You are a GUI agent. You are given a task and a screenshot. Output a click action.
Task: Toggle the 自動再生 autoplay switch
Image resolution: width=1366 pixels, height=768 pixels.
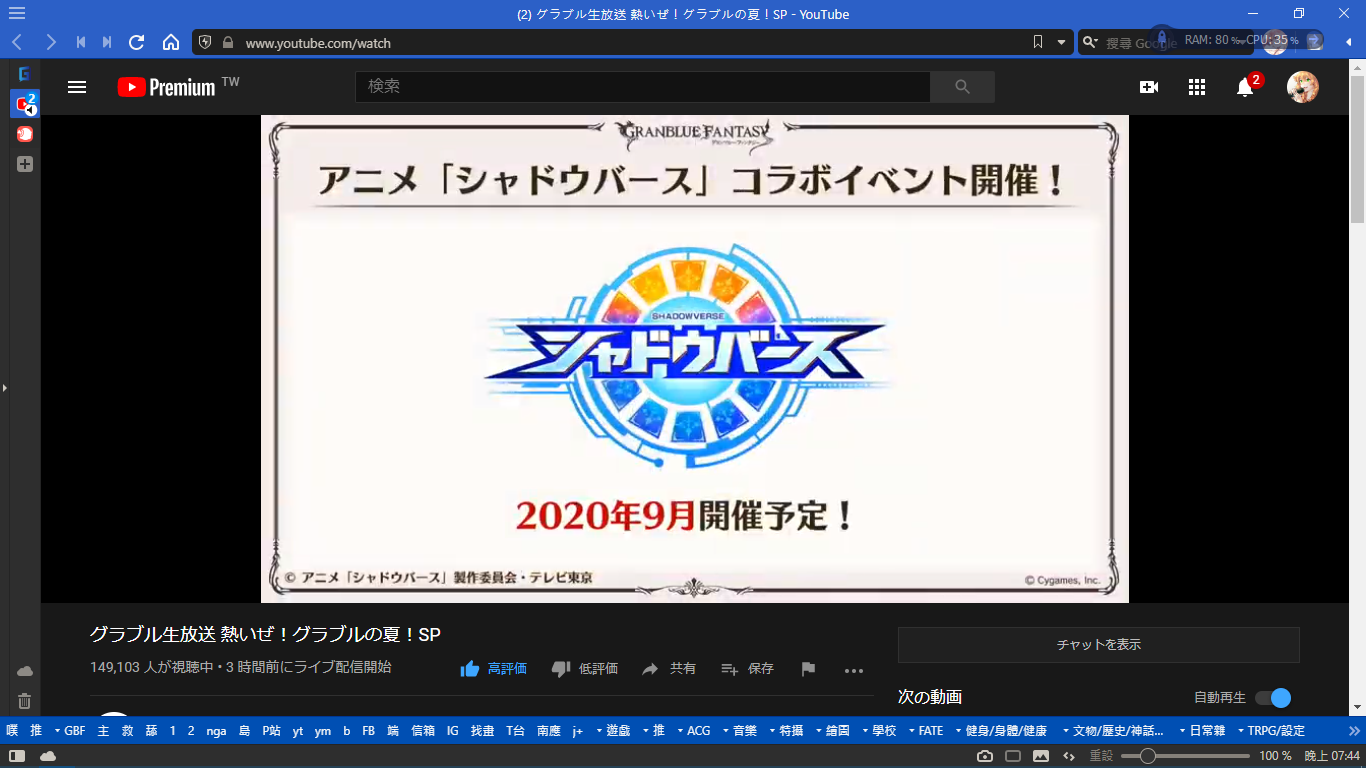(x=1273, y=698)
